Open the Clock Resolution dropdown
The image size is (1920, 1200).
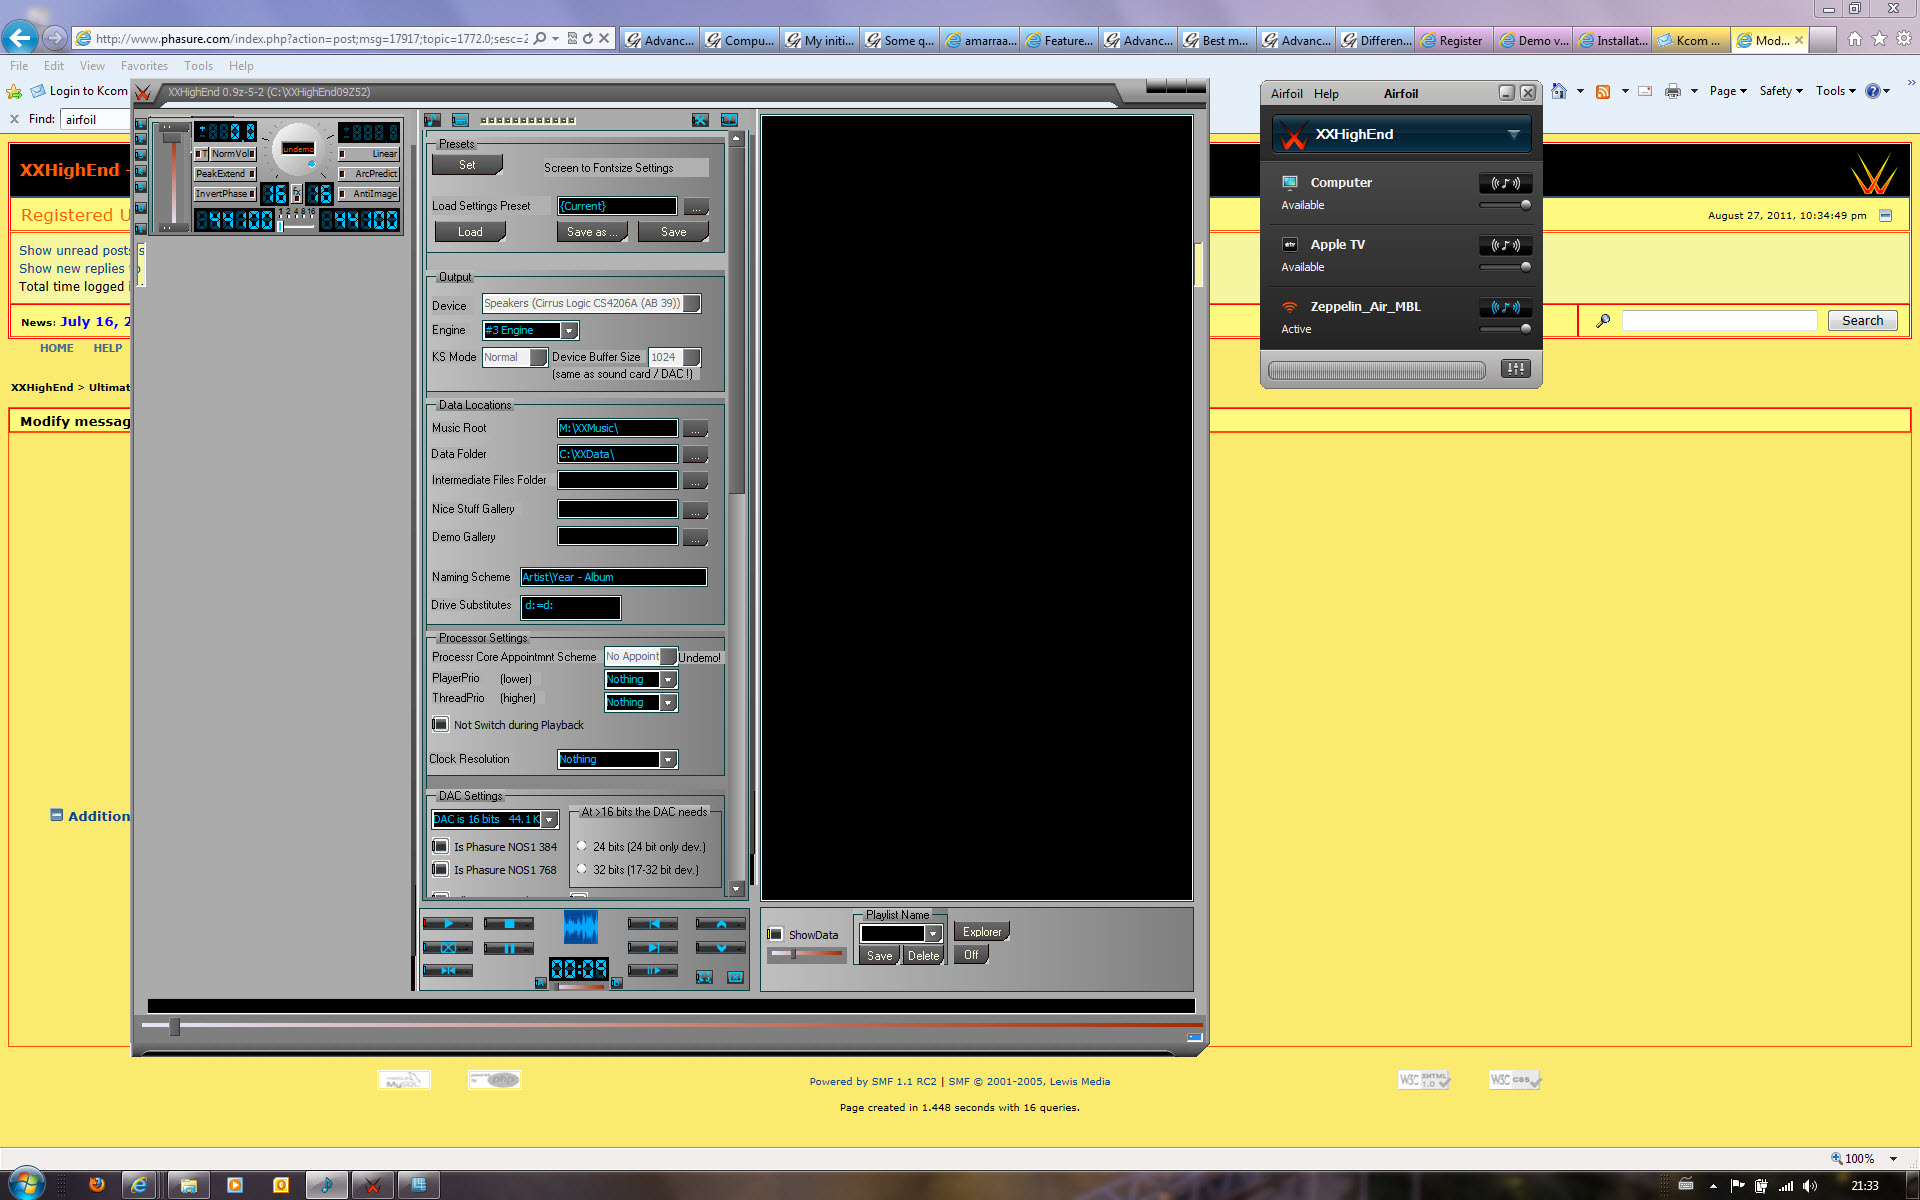(668, 760)
